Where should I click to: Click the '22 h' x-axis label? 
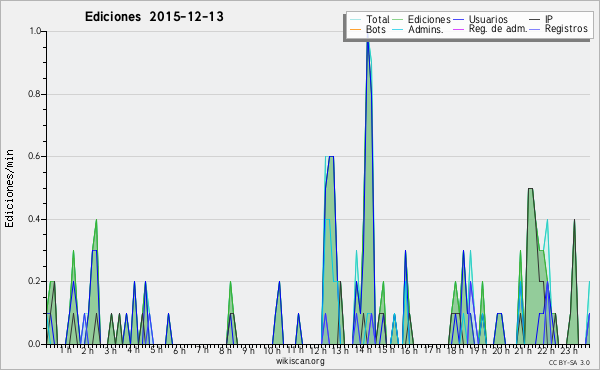(546, 350)
